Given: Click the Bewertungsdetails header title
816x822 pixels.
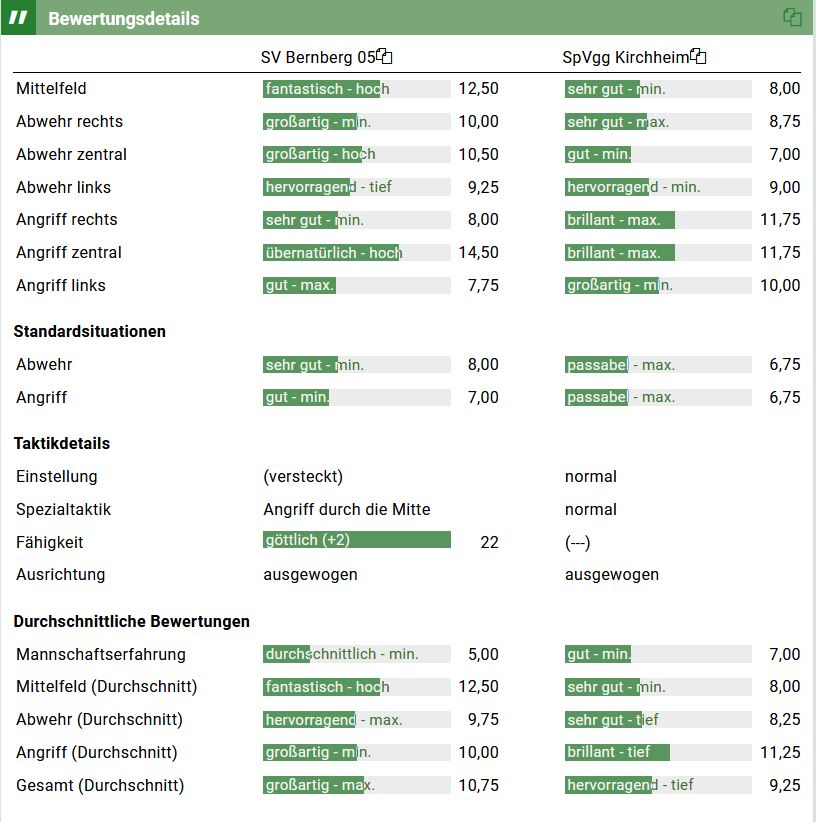Looking at the screenshot, I should (x=123, y=19).
